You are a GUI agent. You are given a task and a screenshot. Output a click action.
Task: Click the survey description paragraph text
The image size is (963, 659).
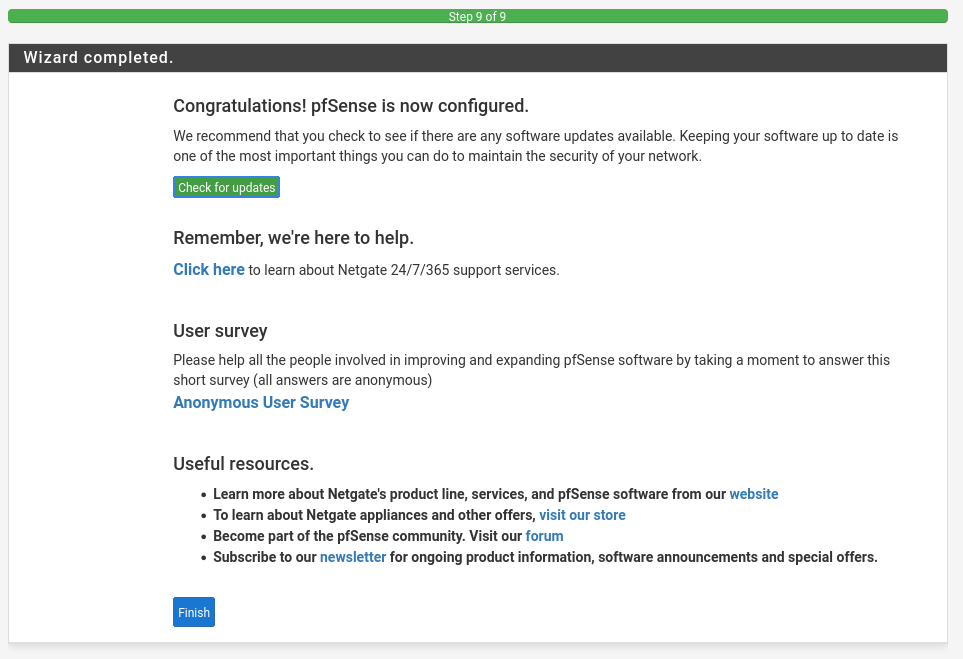(530, 369)
